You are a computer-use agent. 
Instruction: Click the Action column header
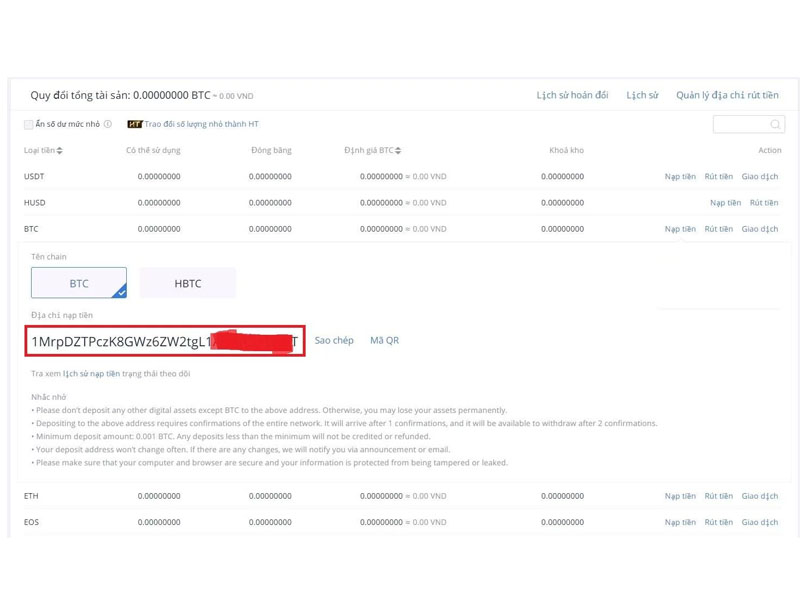coord(769,151)
